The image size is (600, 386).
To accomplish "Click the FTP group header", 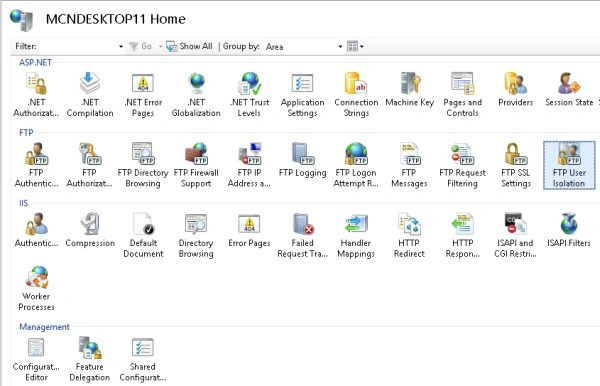I will click(26, 133).
